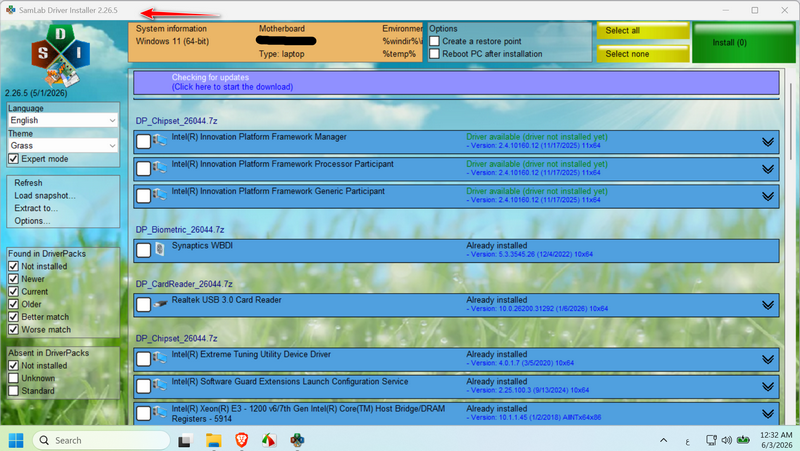
Task: Open the clock and date in taskbar
Action: tap(776, 440)
